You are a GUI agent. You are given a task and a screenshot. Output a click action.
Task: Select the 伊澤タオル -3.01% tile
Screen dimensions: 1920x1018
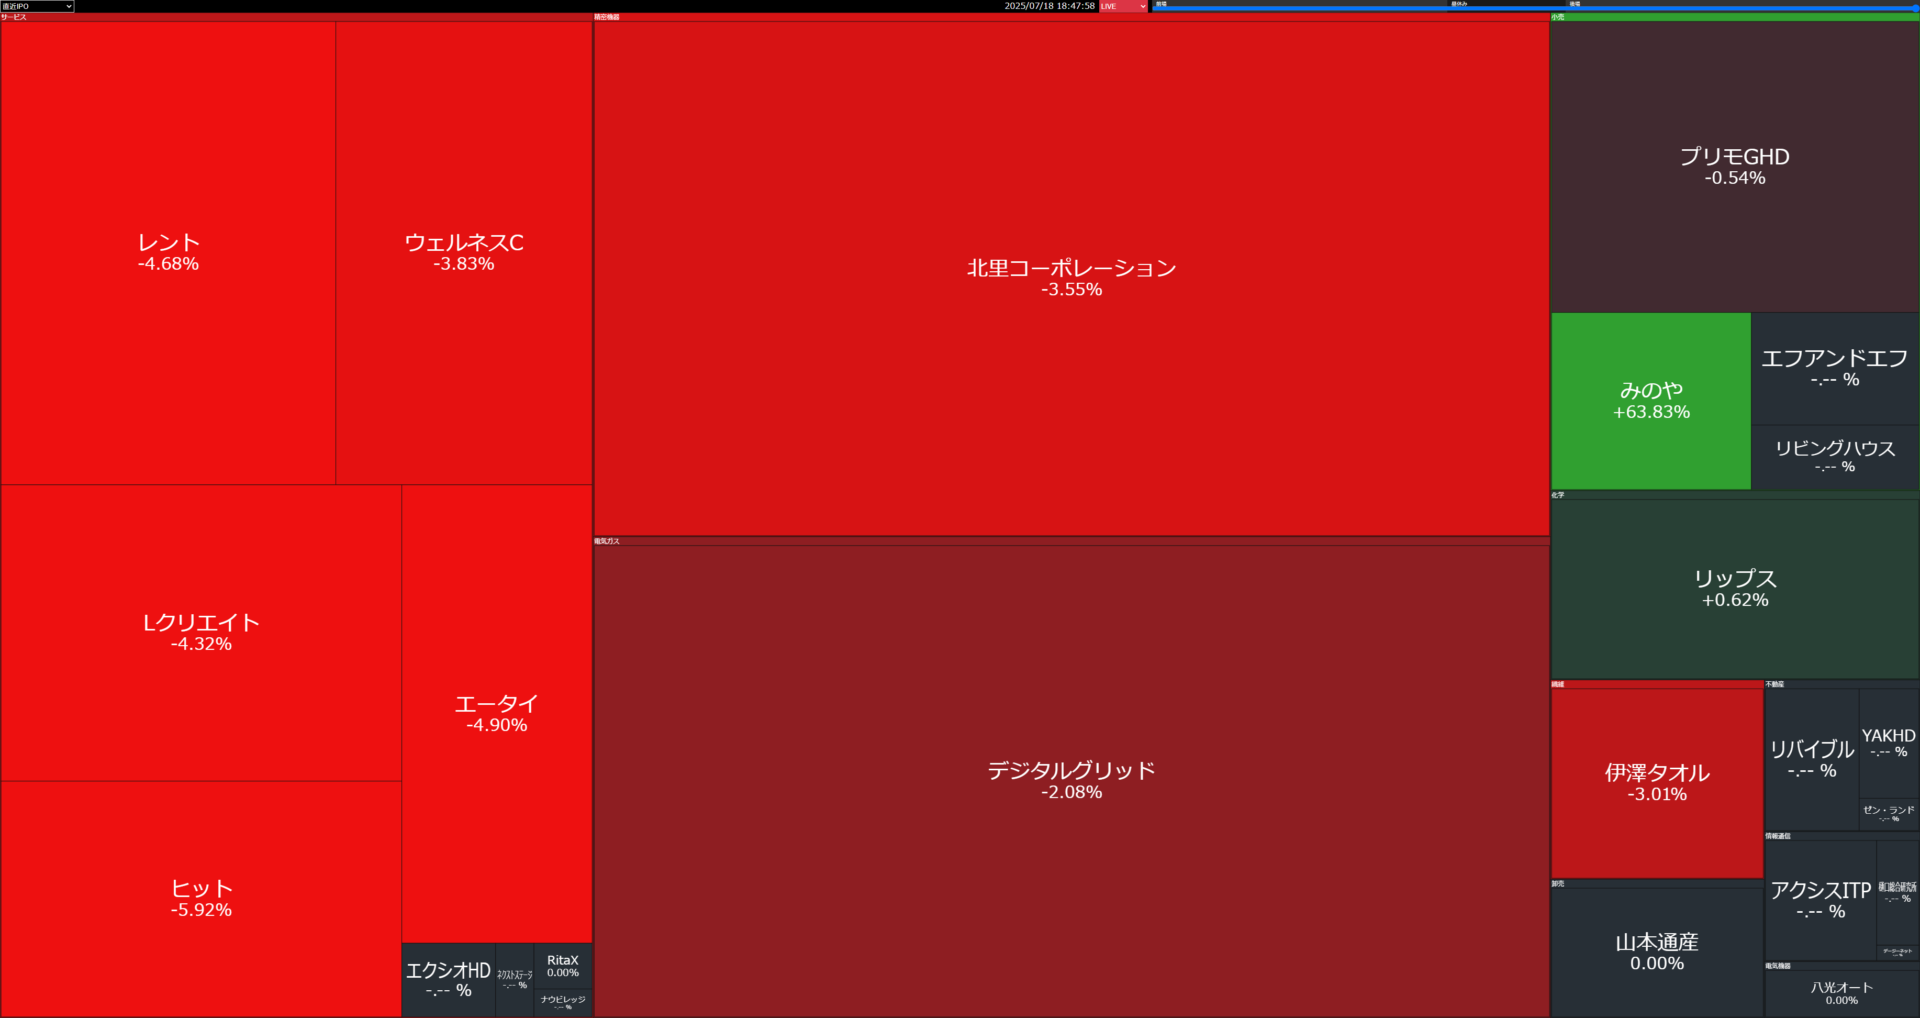(1657, 783)
